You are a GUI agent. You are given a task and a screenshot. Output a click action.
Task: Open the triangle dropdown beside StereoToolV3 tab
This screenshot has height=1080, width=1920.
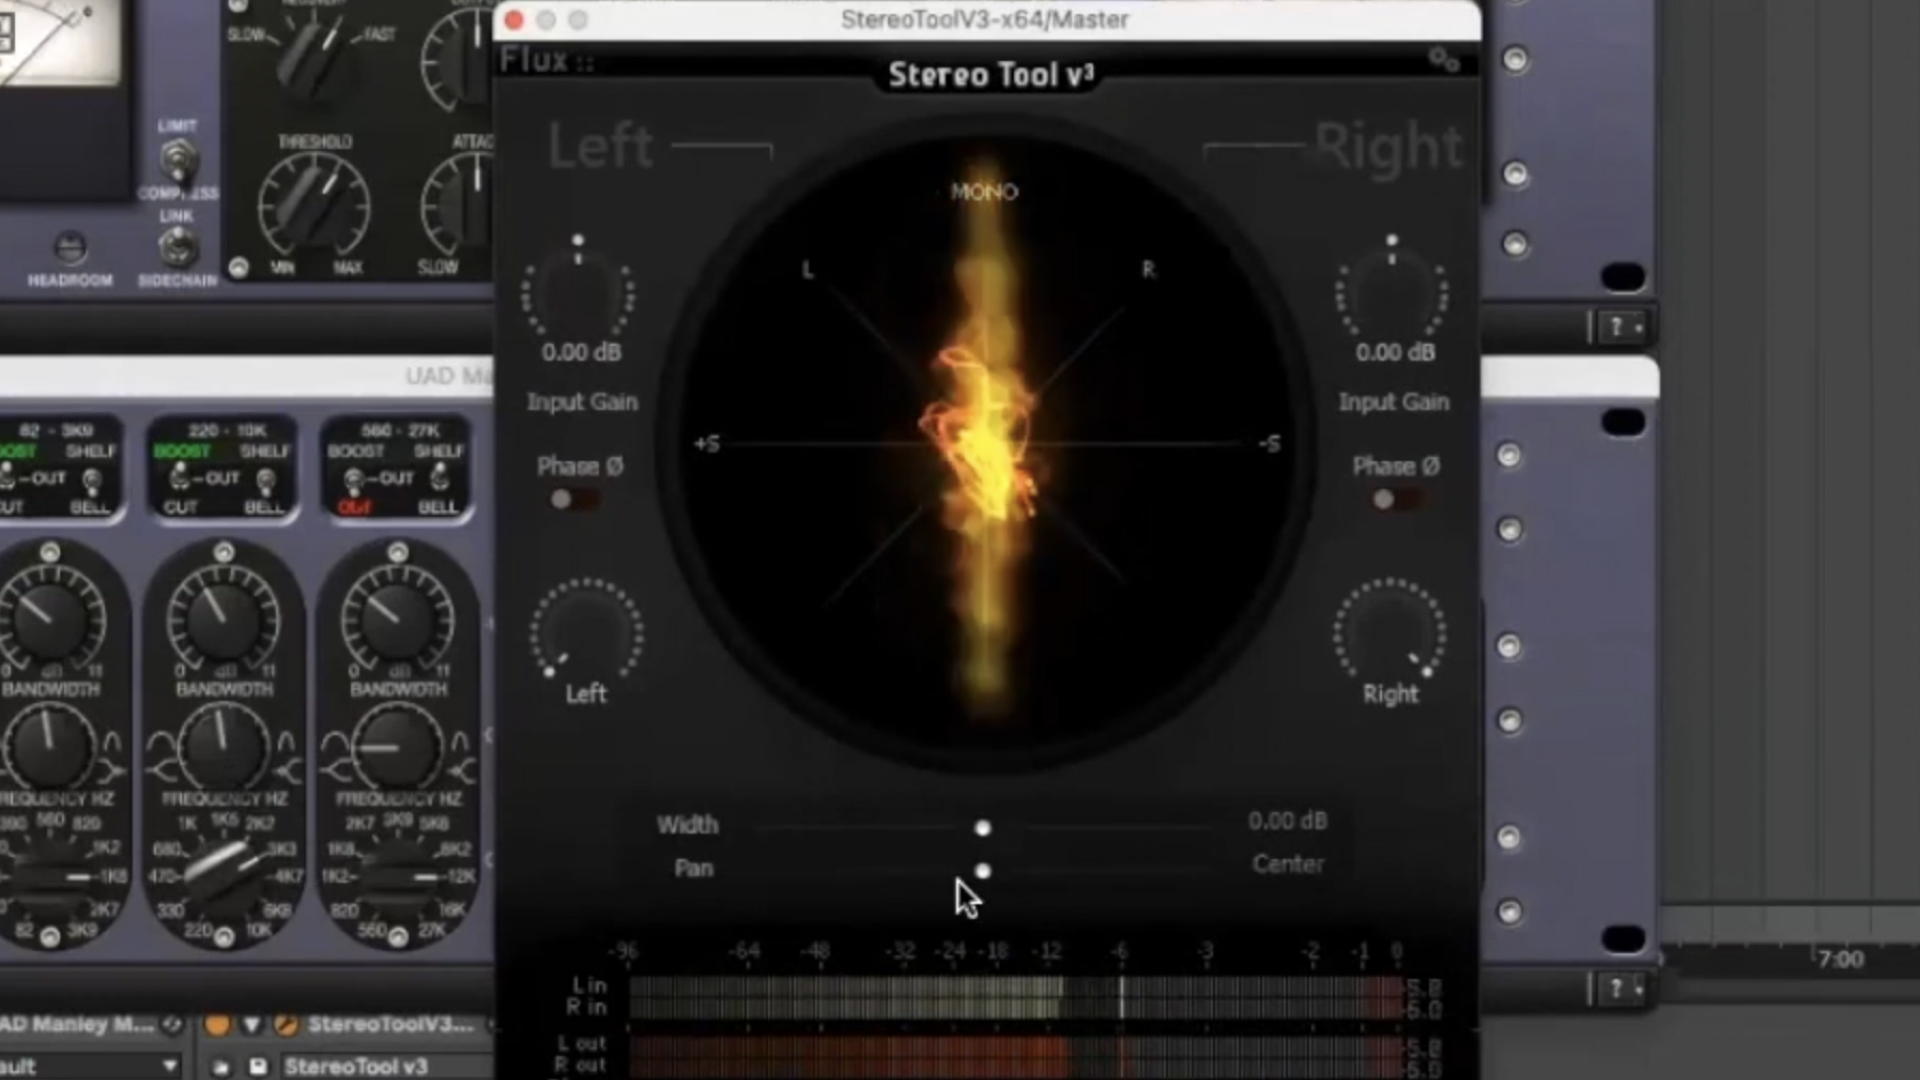coord(251,1024)
